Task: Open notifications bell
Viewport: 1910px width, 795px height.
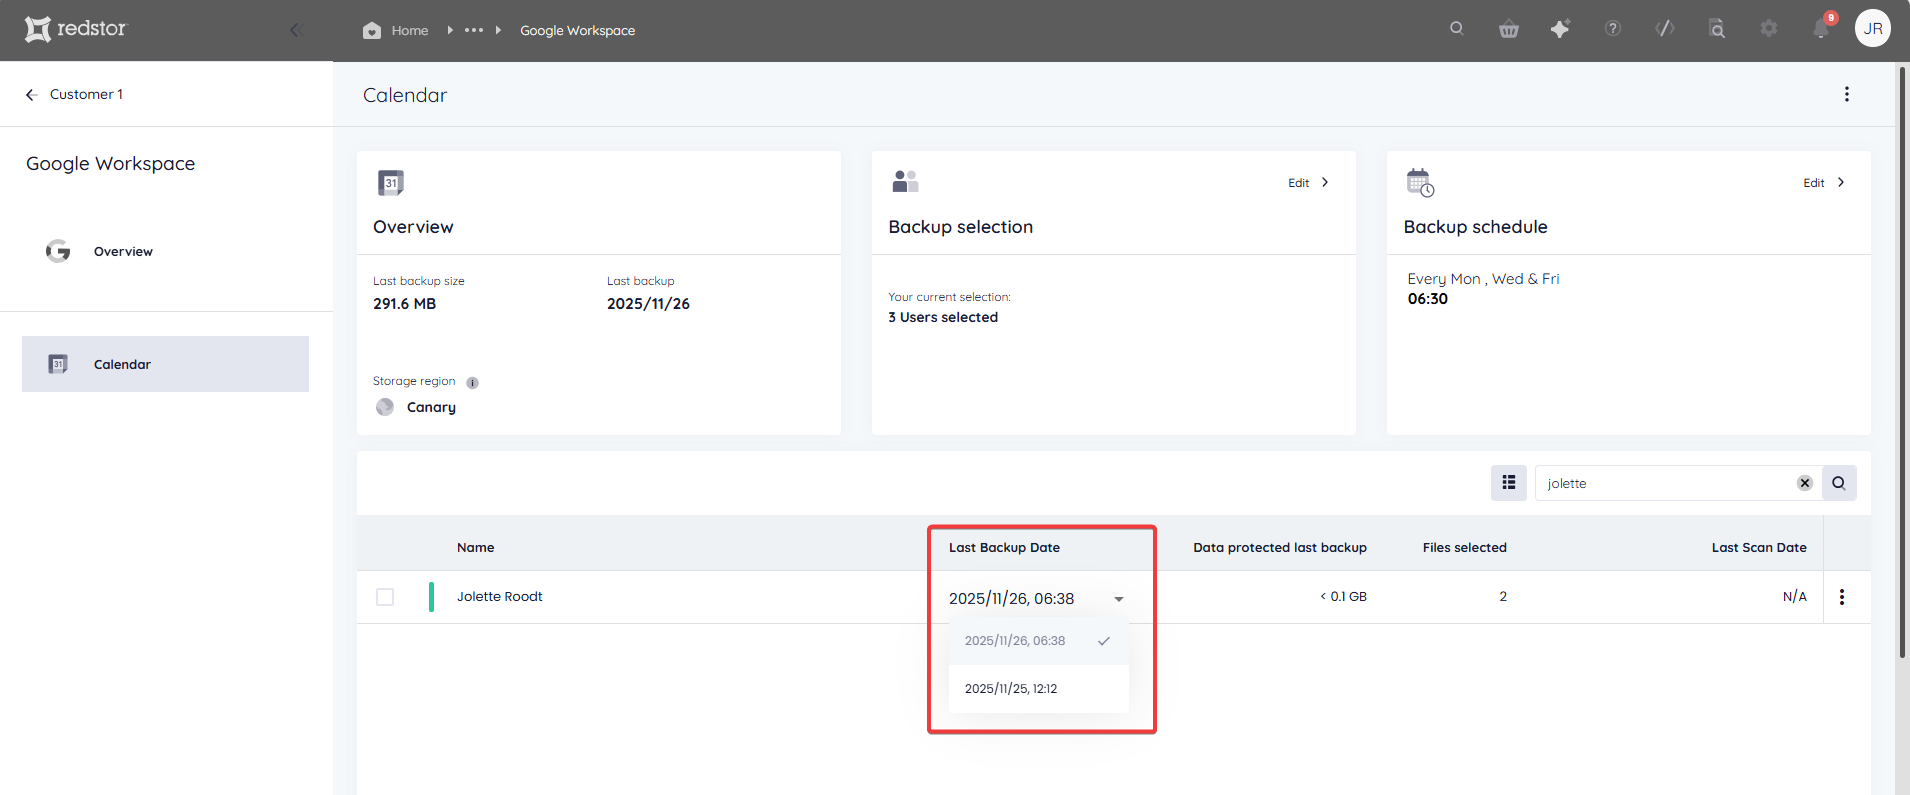Action: pos(1821,28)
